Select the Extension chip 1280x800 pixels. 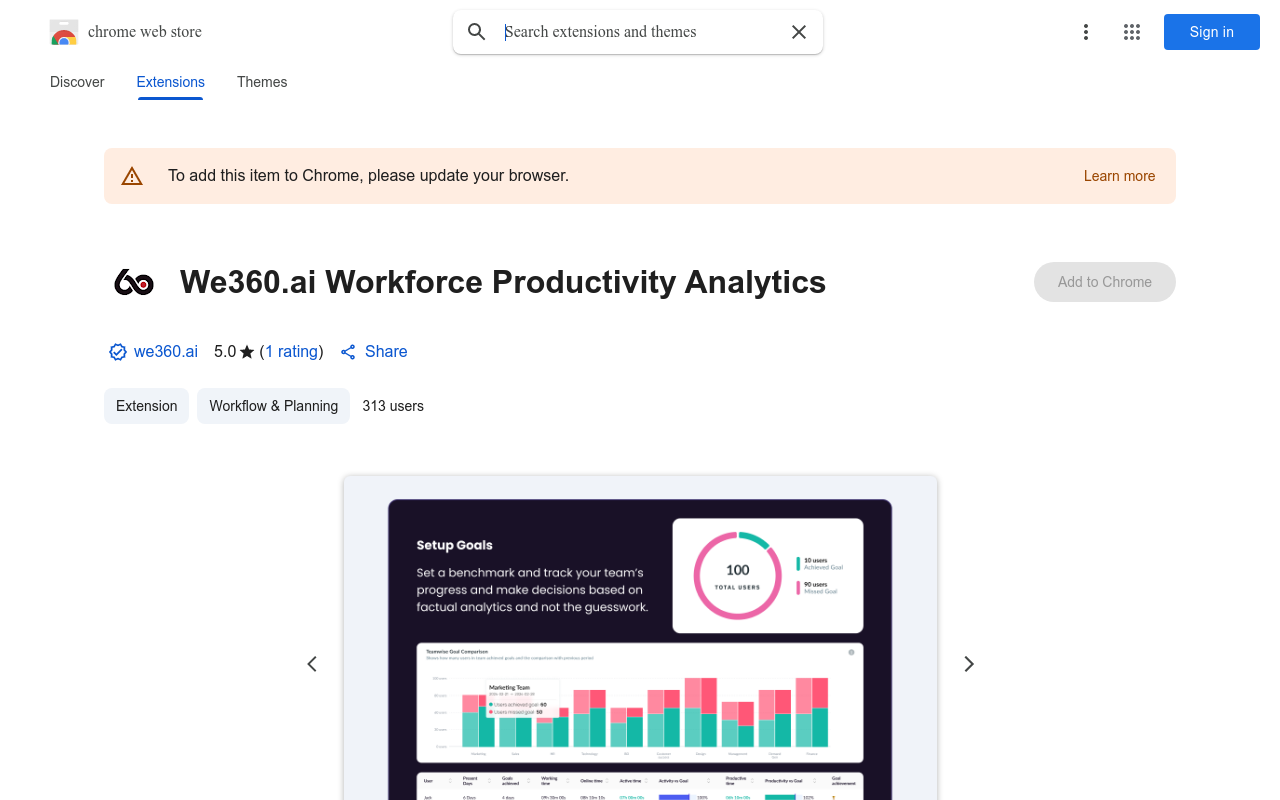[146, 406]
